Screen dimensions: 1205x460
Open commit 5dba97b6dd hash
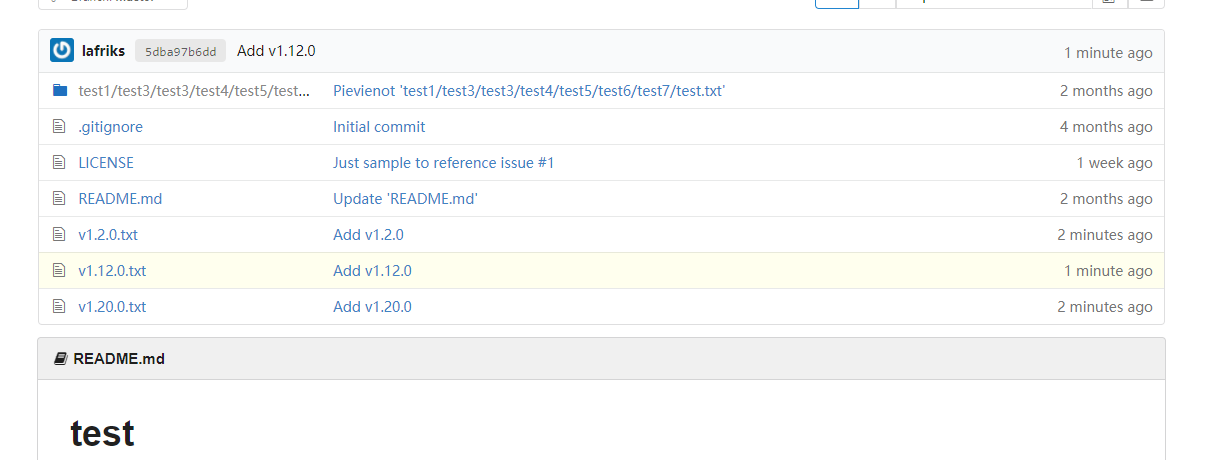(180, 51)
